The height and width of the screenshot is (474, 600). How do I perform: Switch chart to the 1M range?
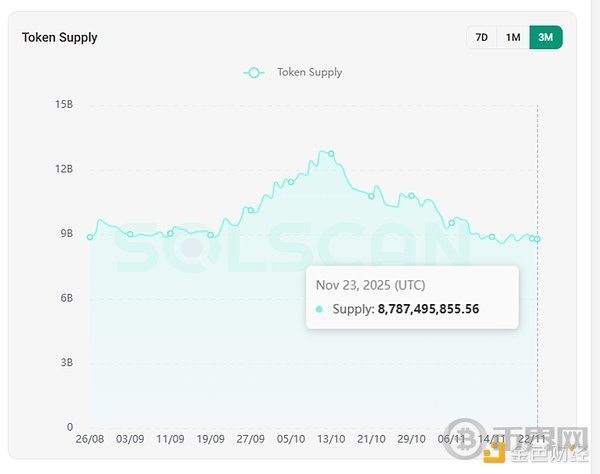tap(513, 37)
